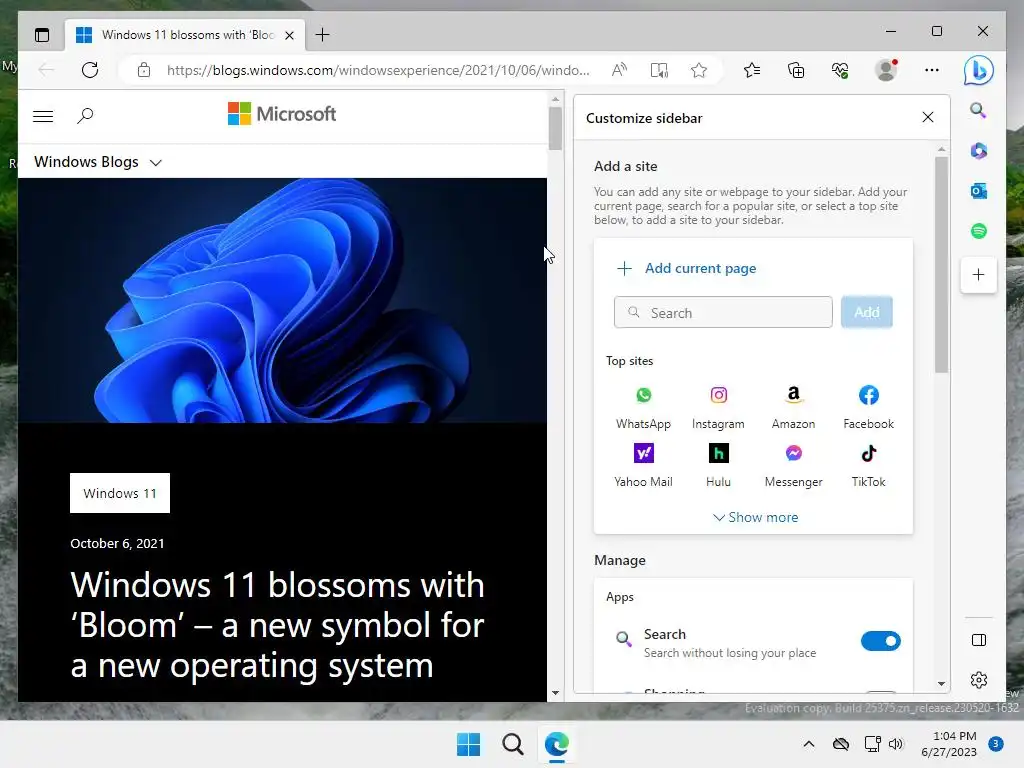The height and width of the screenshot is (768, 1024).
Task: Open the Bing chat icon
Action: coord(978,71)
